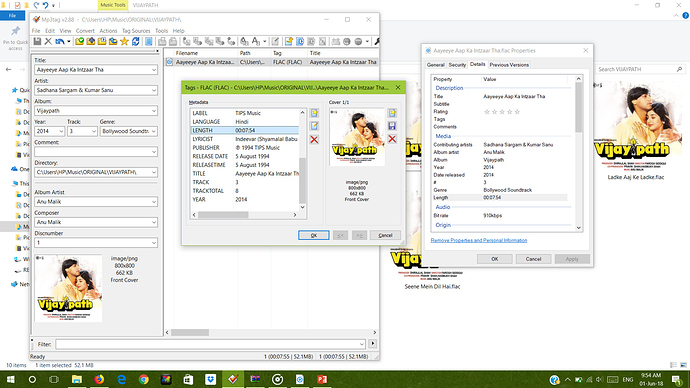Select the PUBLISHER metadata row
This screenshot has width=690, height=388.
(245, 148)
